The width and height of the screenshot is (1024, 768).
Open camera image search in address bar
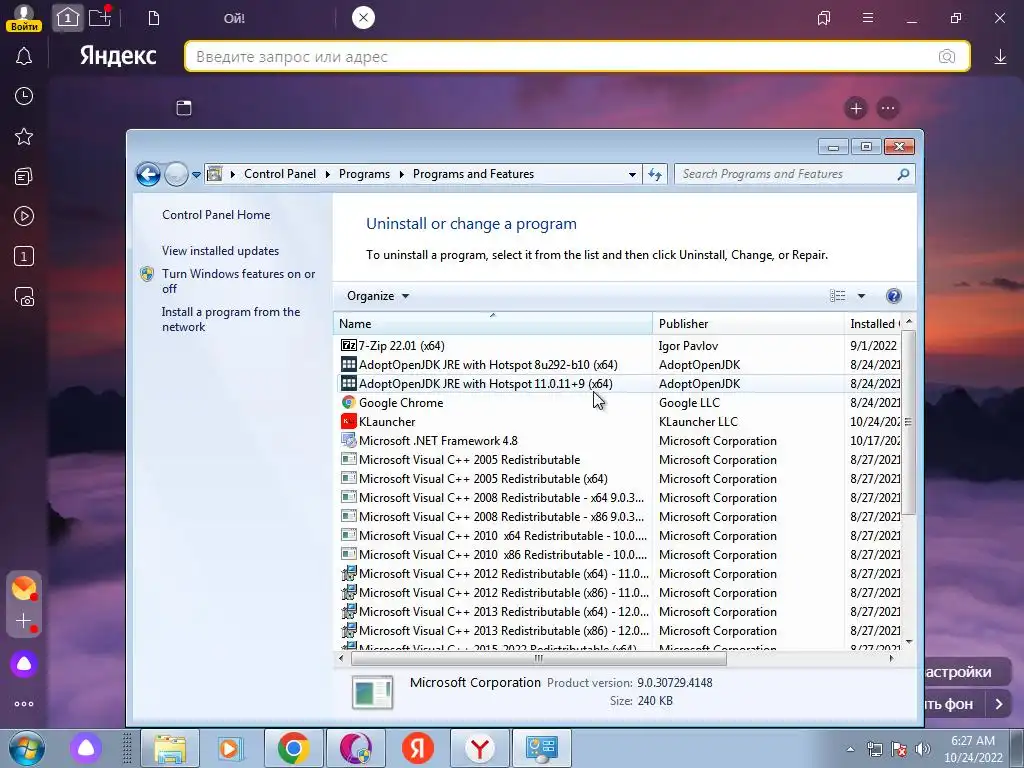[x=947, y=57]
